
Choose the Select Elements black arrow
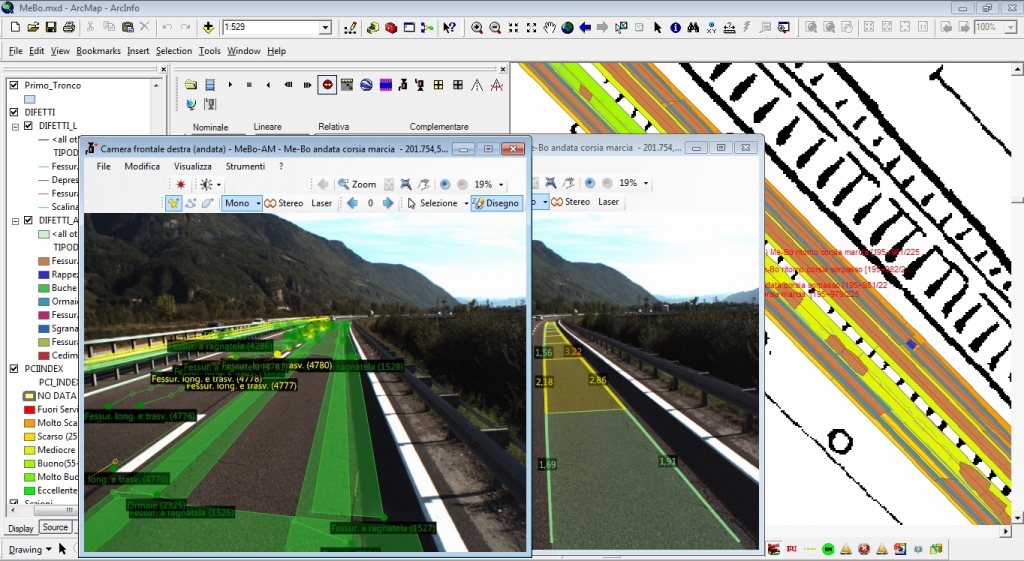tap(657, 27)
